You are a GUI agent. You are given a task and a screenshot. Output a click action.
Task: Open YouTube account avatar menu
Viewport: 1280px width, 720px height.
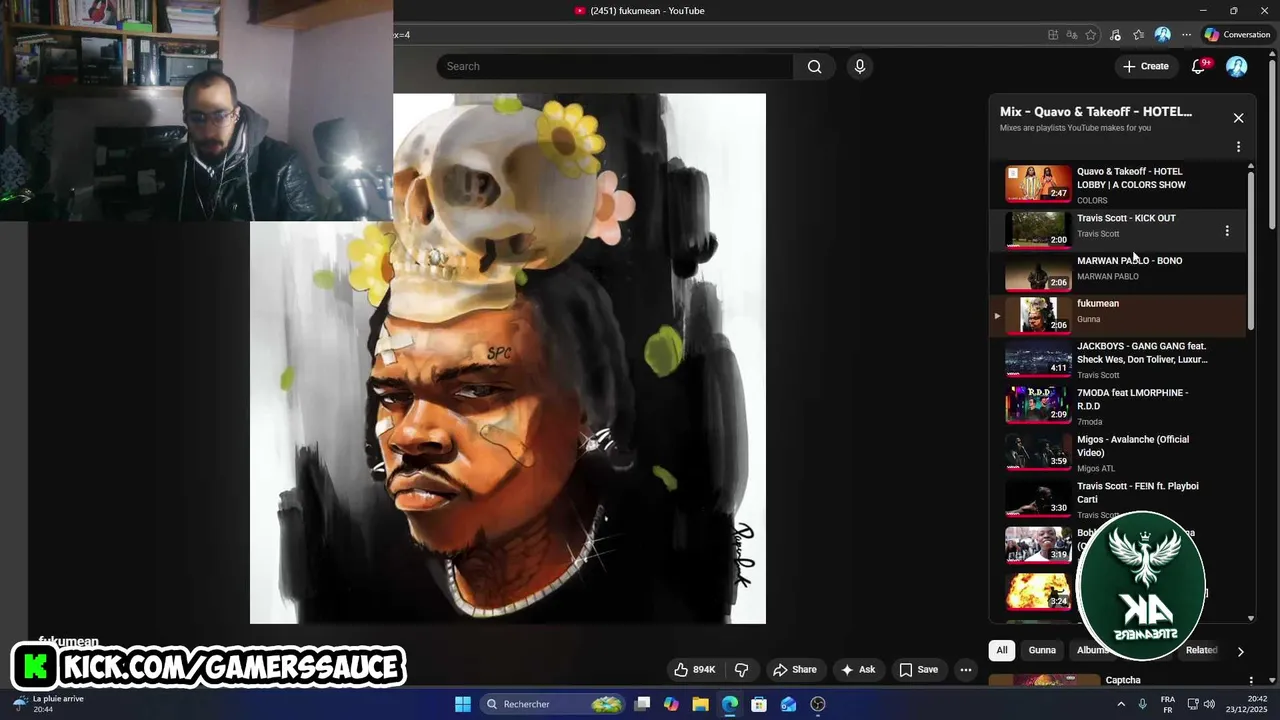pos(1237,66)
